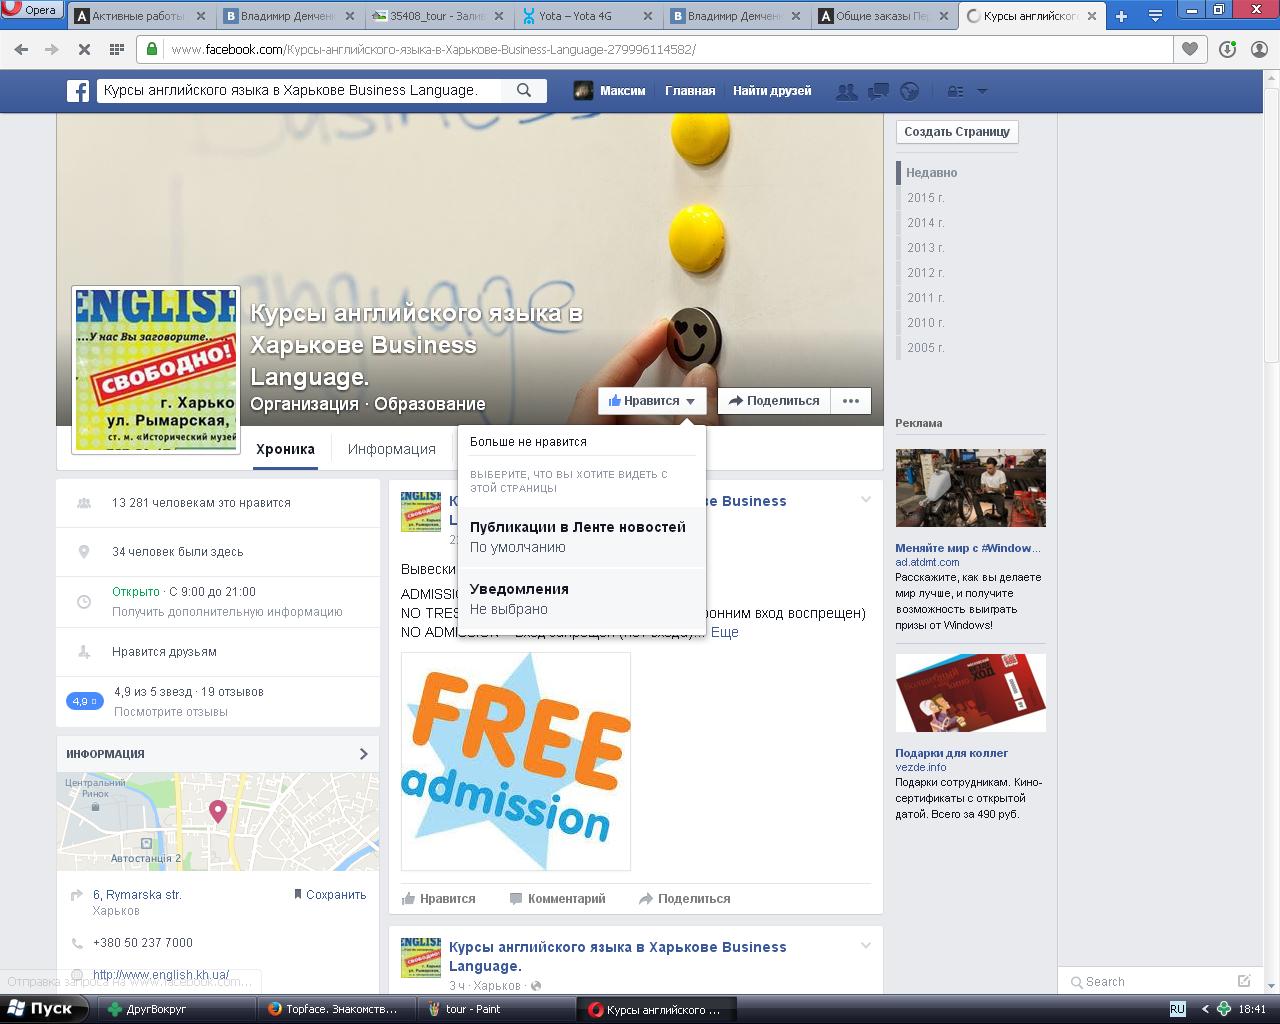This screenshot has width=1280, height=1024.
Task: Choose 'Уведомления' option in the menu
Action: (581, 598)
